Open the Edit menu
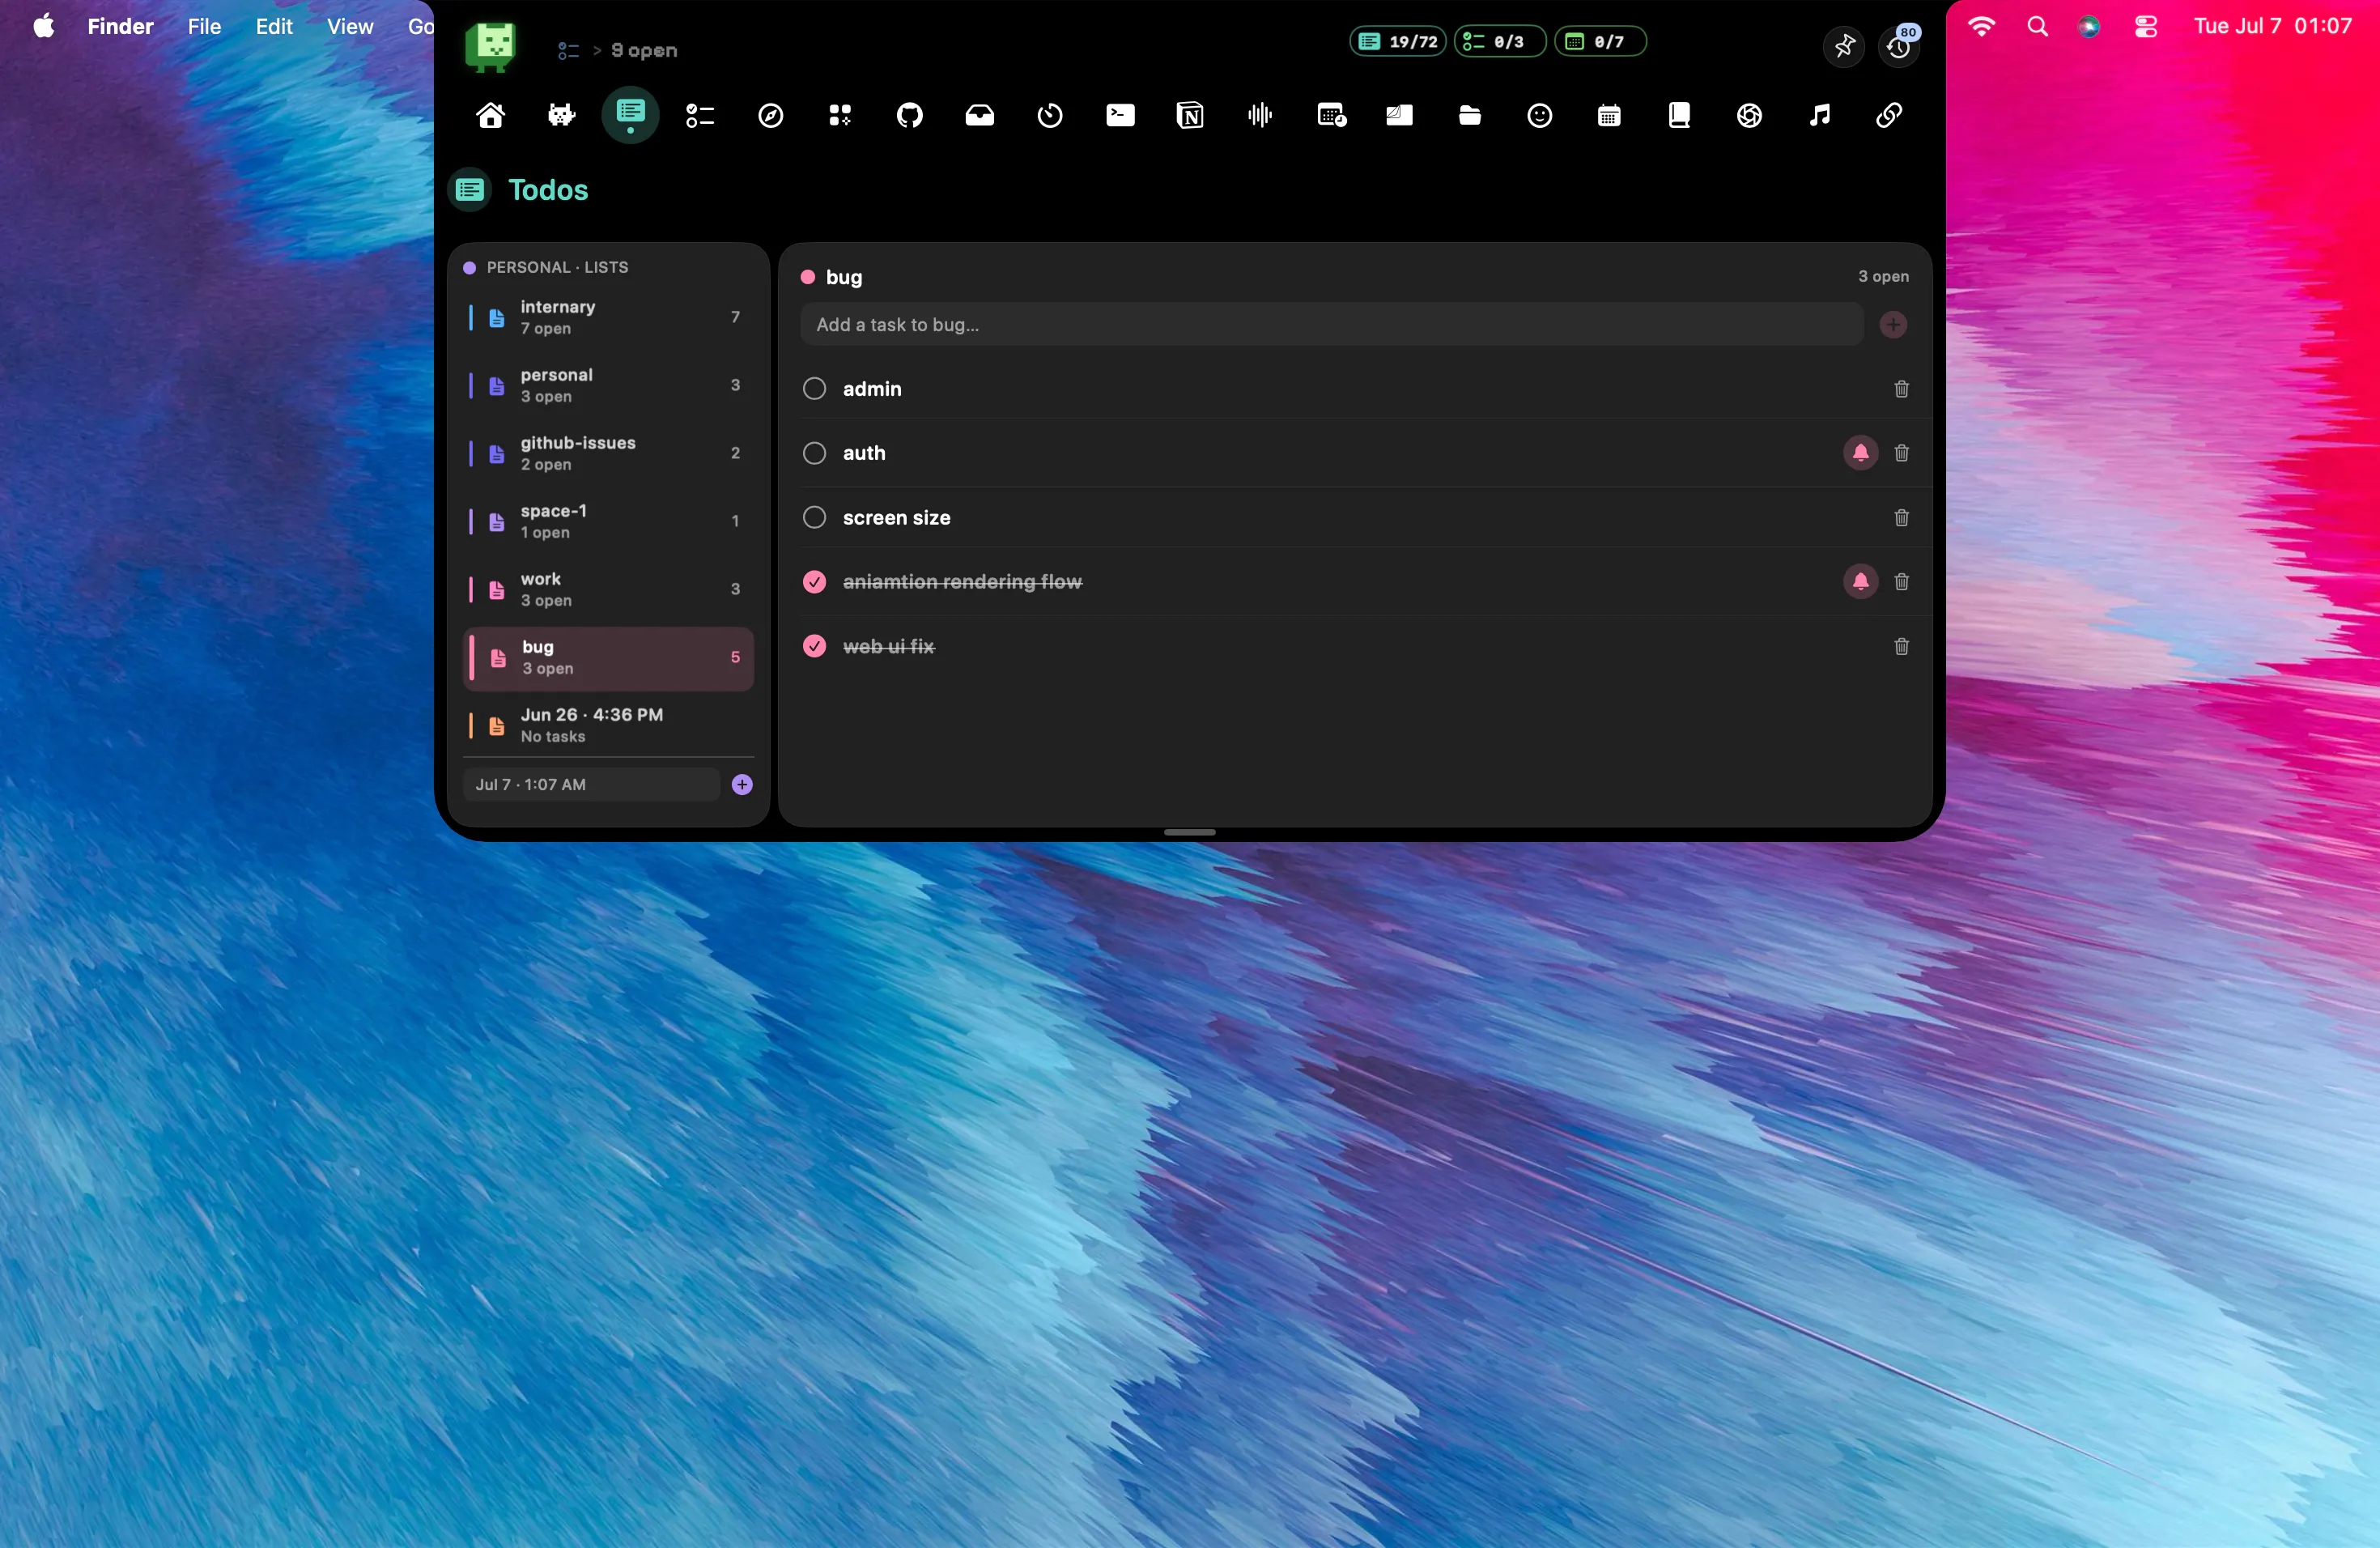The width and height of the screenshot is (2380, 1548). (274, 26)
